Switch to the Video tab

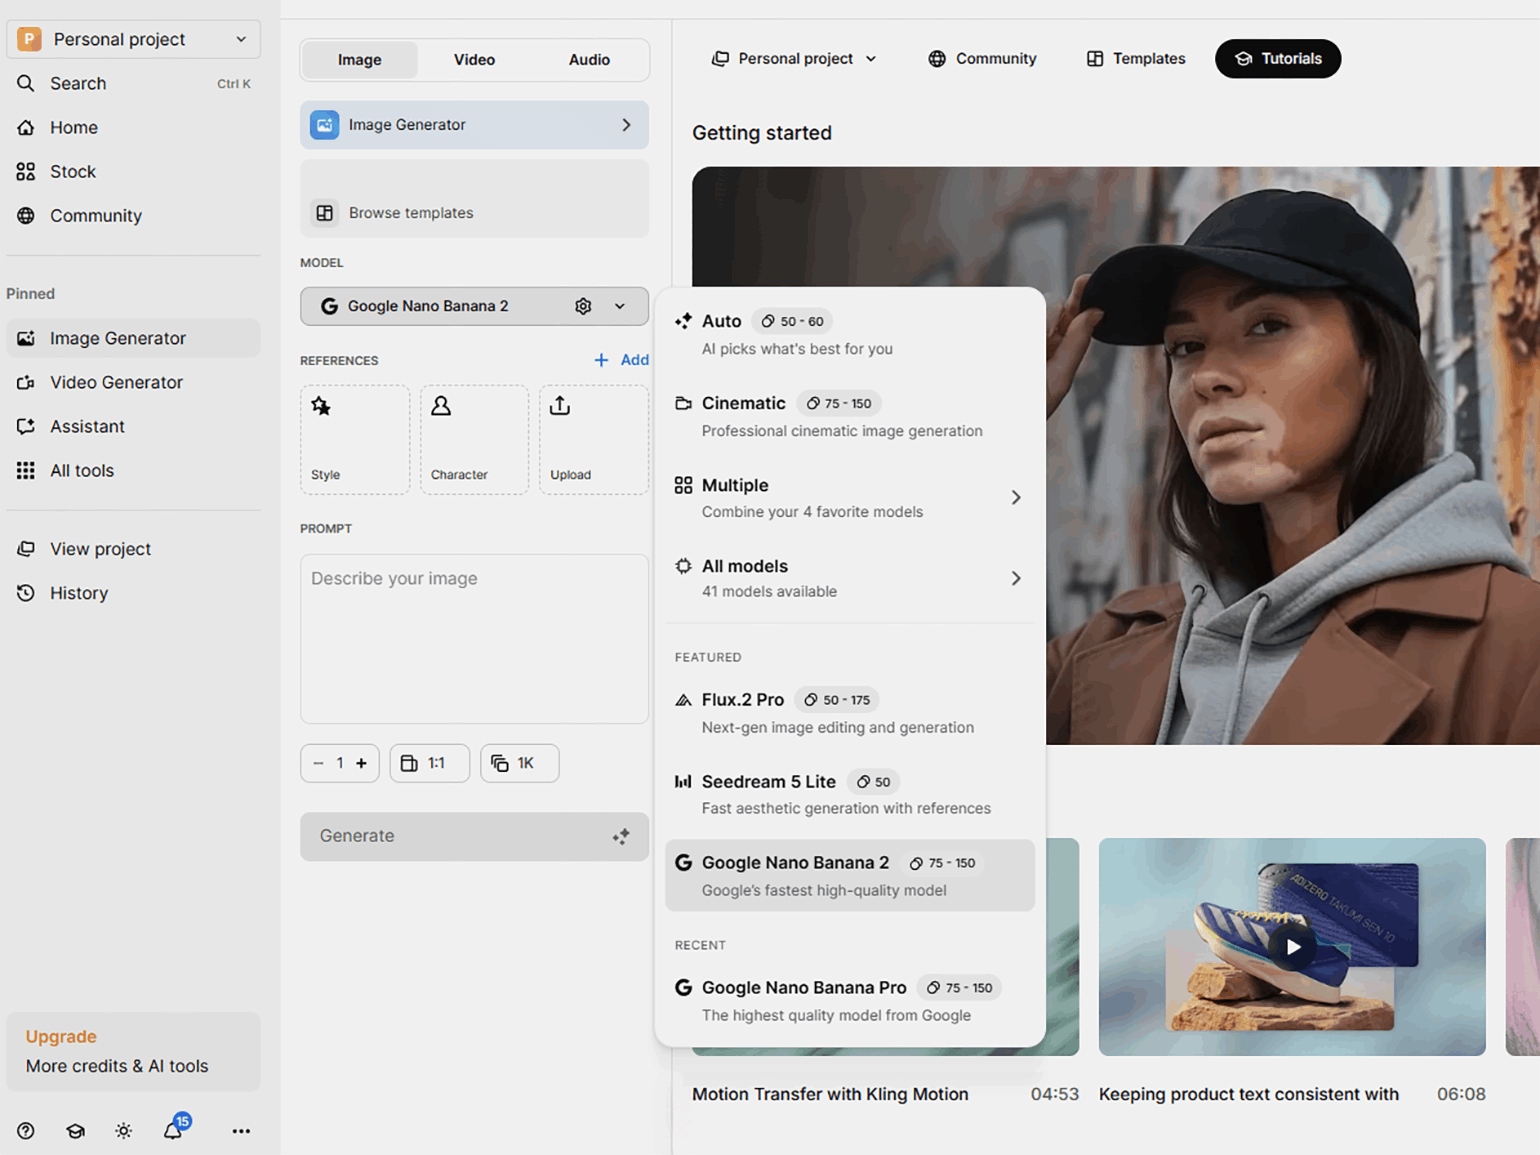[474, 60]
